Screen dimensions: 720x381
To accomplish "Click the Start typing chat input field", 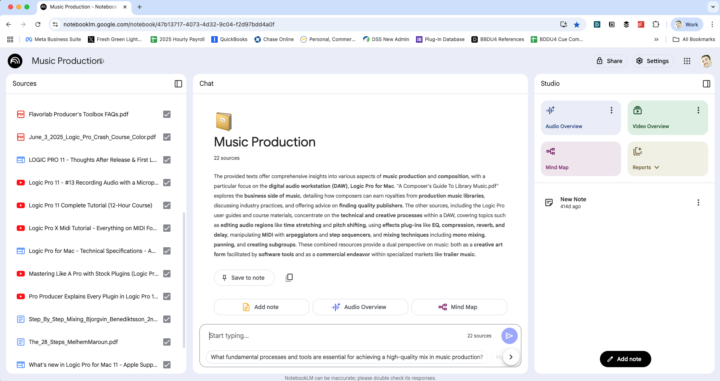I will 335,336.
